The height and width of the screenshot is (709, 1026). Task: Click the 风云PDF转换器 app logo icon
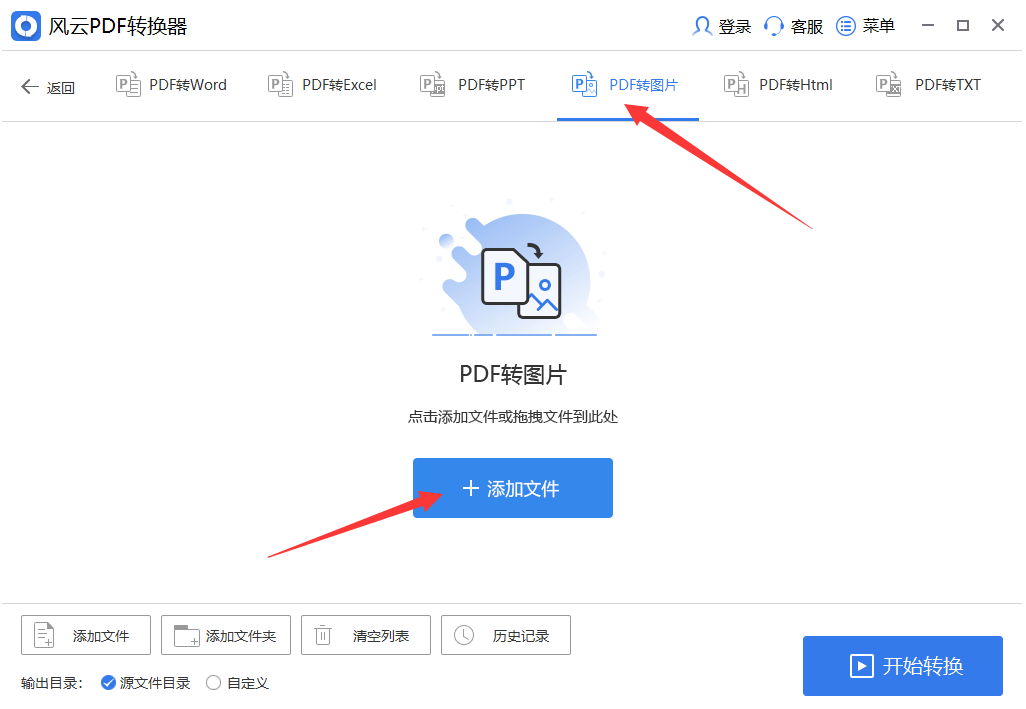point(25,26)
